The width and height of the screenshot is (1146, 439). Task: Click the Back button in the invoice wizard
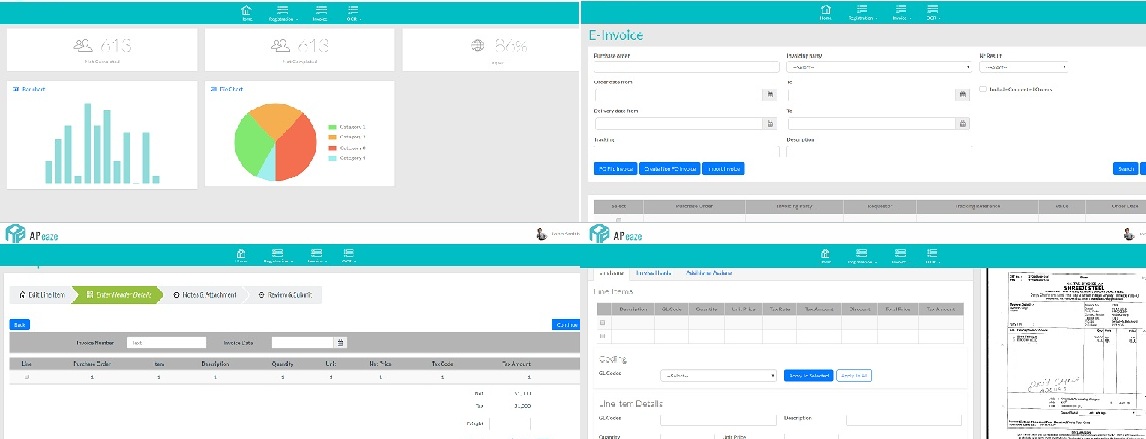[20, 324]
